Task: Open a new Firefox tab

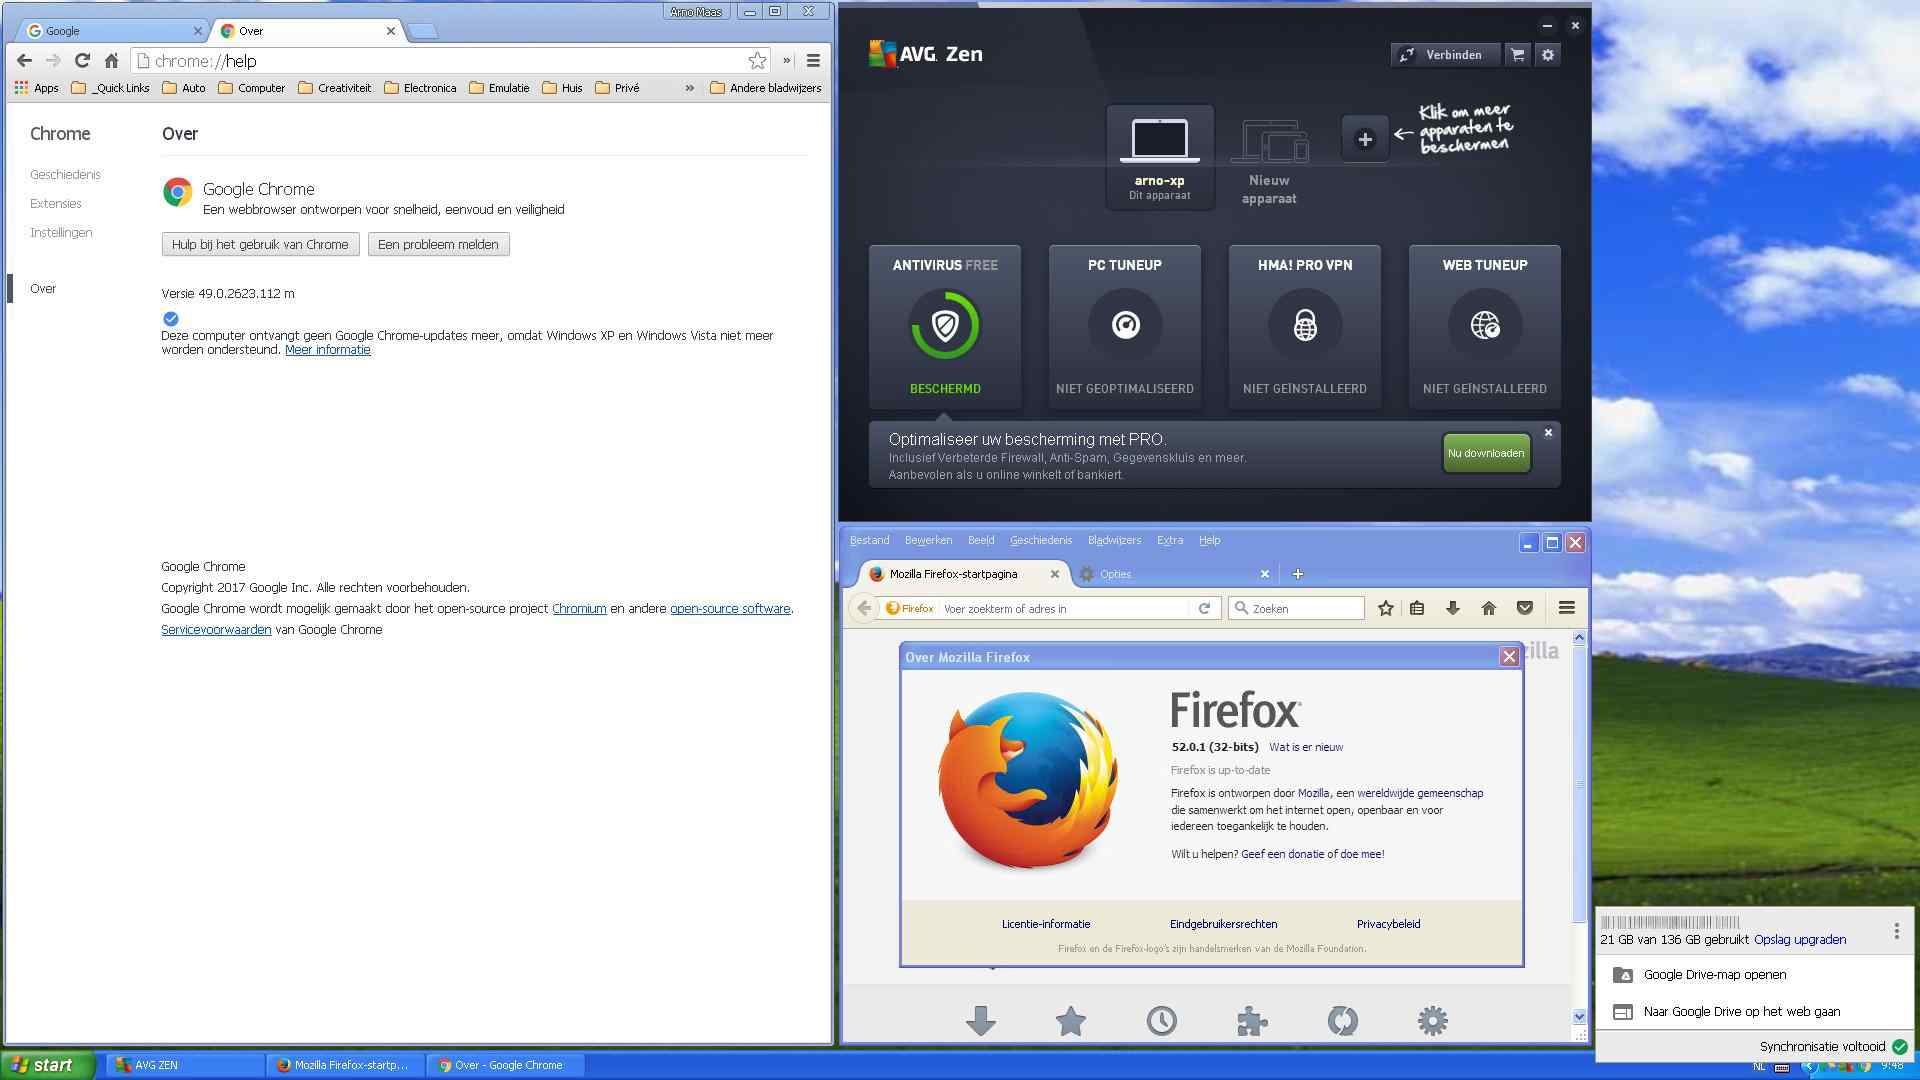Action: (x=1297, y=574)
